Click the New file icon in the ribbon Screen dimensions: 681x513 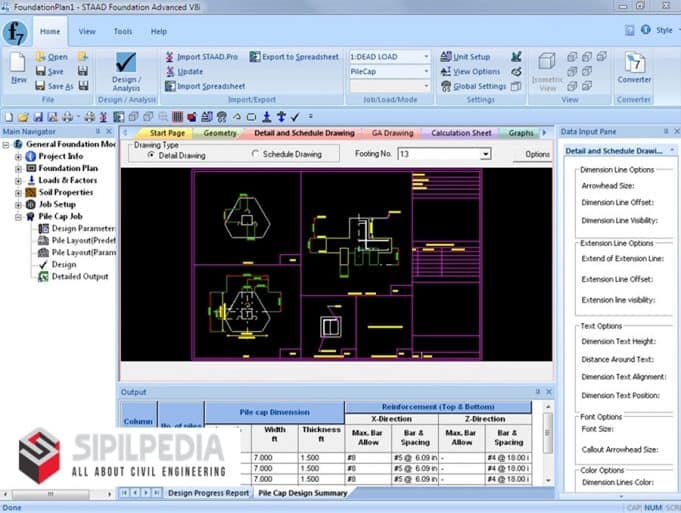(18, 65)
